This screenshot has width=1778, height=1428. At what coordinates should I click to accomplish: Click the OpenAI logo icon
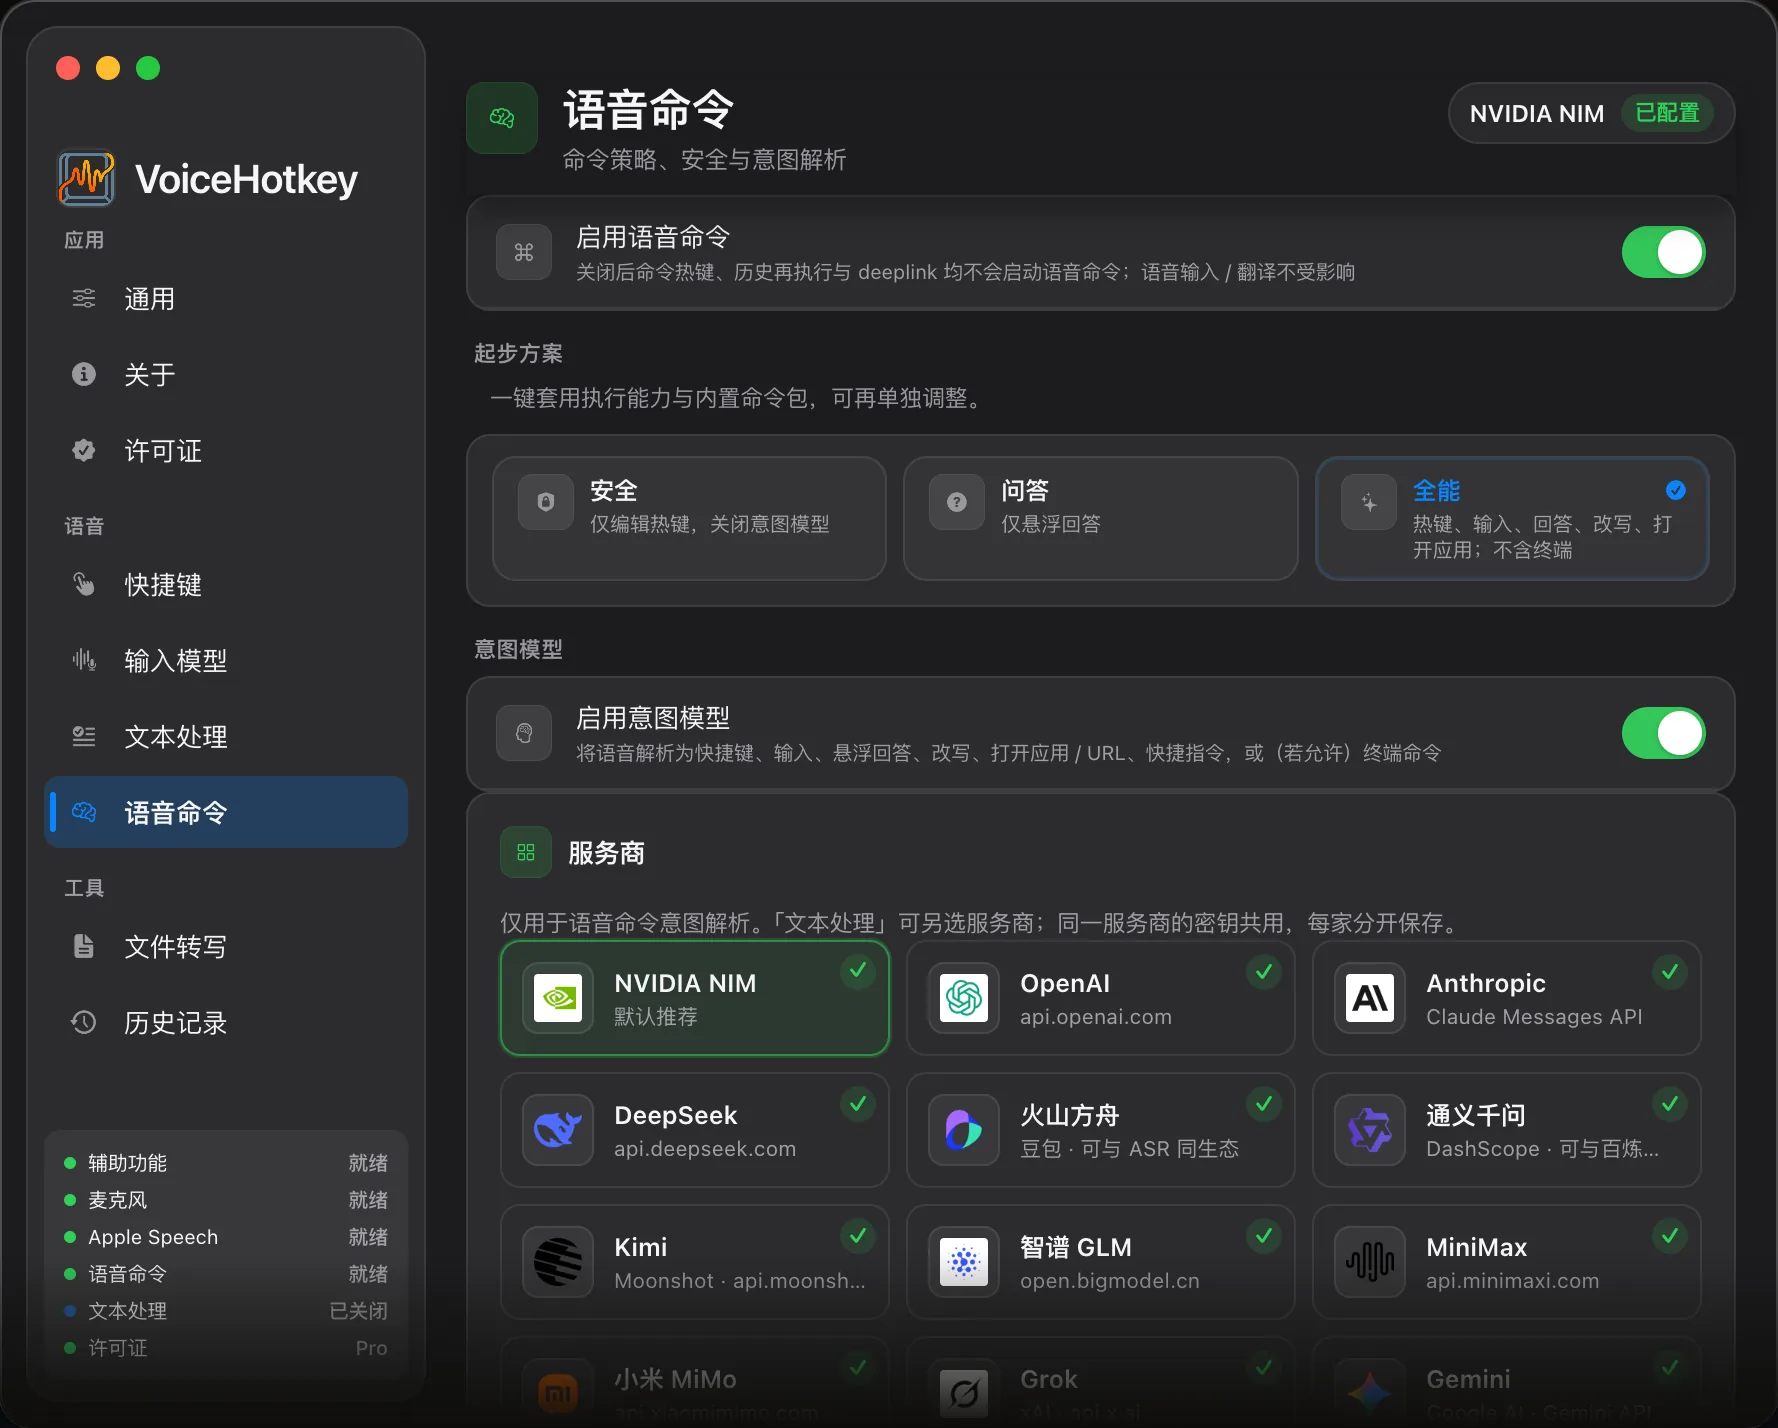(x=964, y=998)
